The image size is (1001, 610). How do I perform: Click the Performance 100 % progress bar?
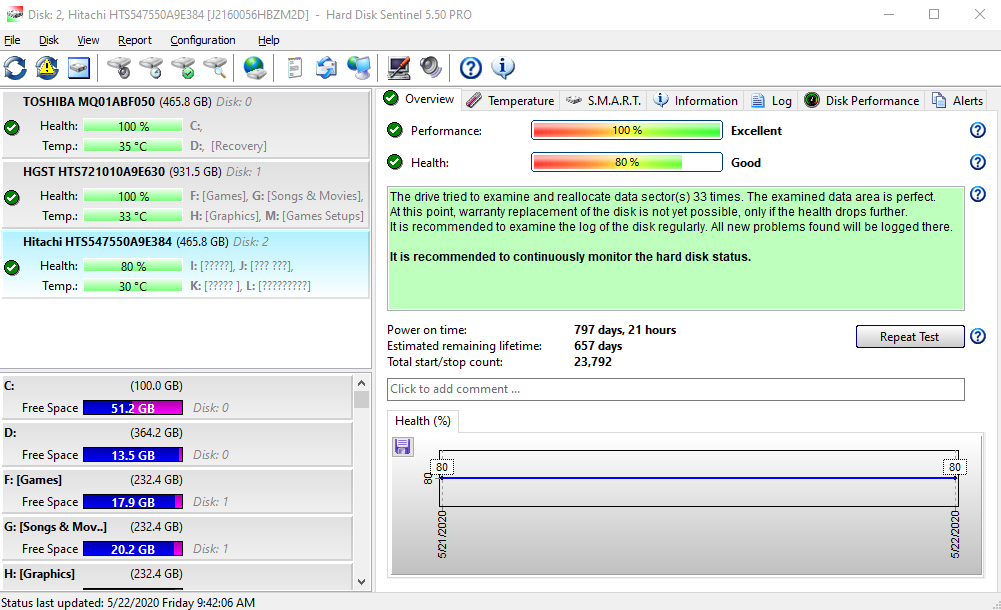click(x=627, y=130)
